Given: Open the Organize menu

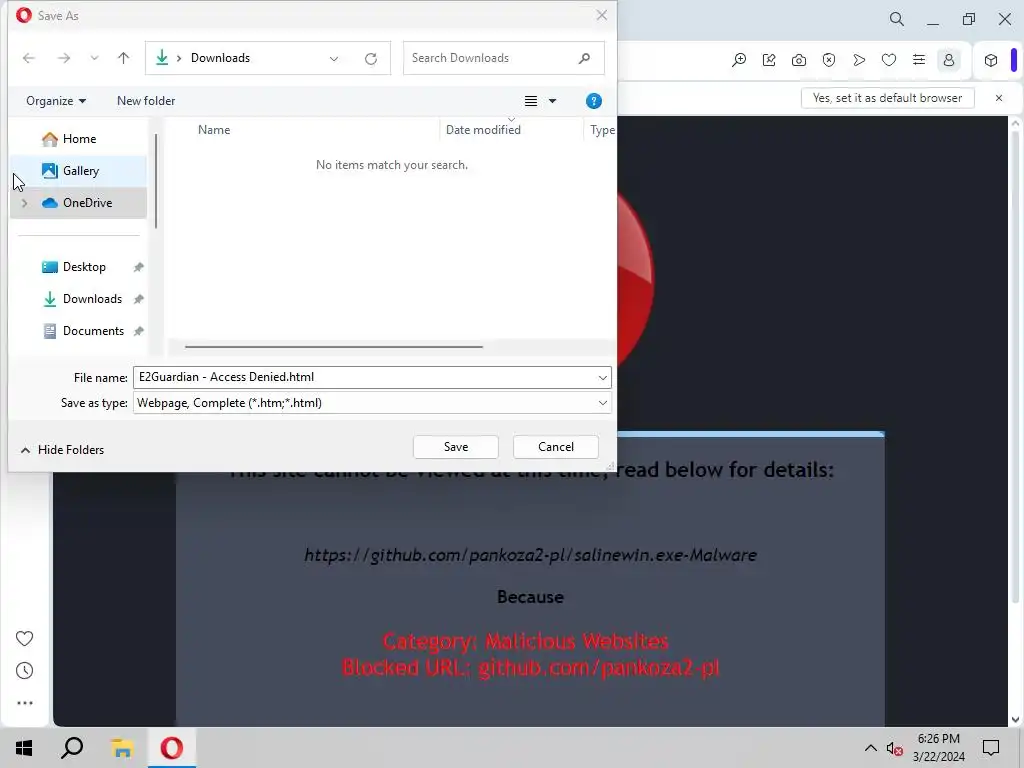Looking at the screenshot, I should click(x=56, y=101).
